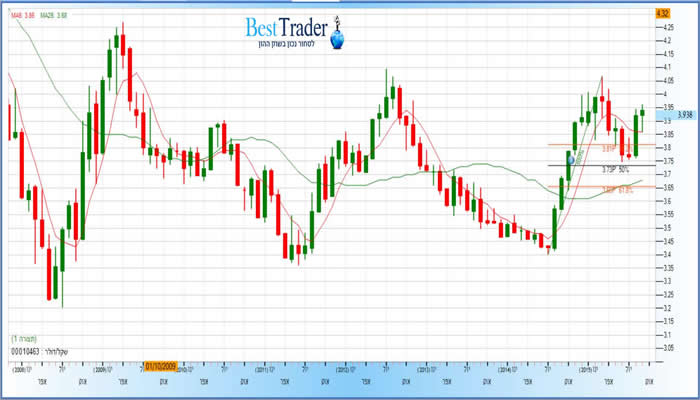
Task: Select the MA28 3.68 indicator label
Action: (55, 14)
